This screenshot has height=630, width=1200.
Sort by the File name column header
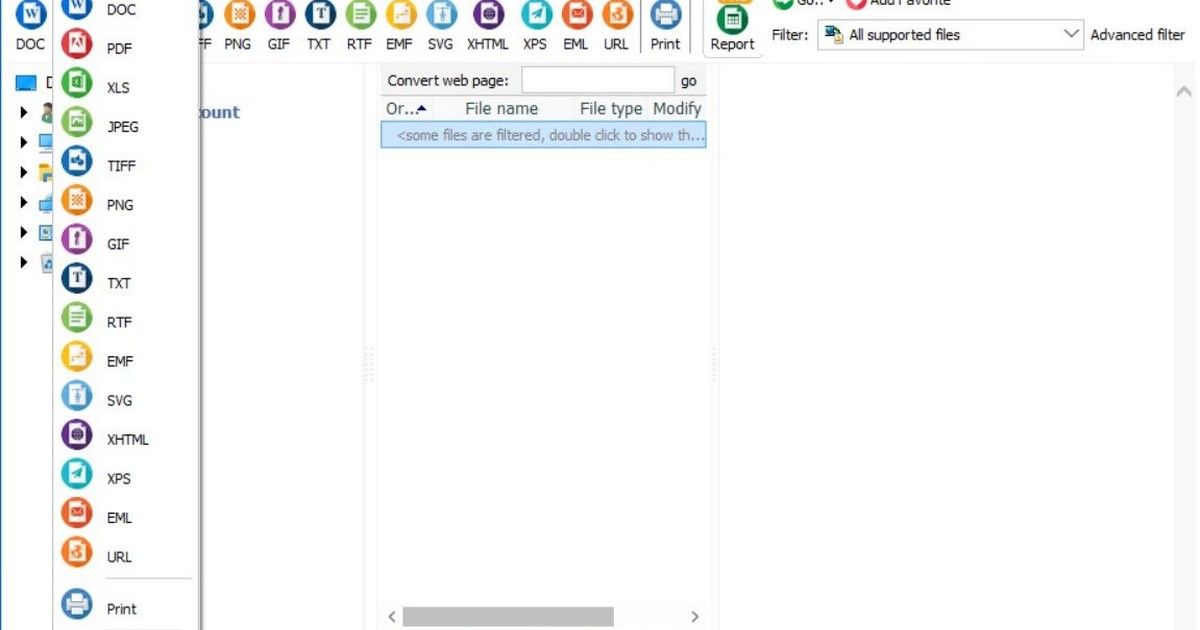pyautogui.click(x=502, y=108)
